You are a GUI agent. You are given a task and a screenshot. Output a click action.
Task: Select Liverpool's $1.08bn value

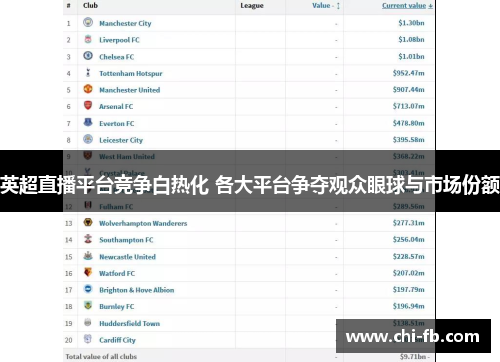[x=411, y=40]
